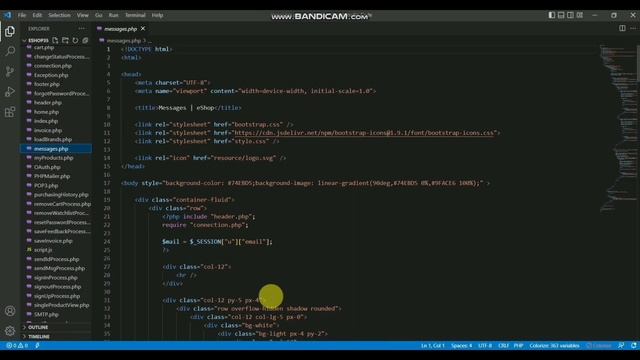Open the Run menu

(113, 15)
